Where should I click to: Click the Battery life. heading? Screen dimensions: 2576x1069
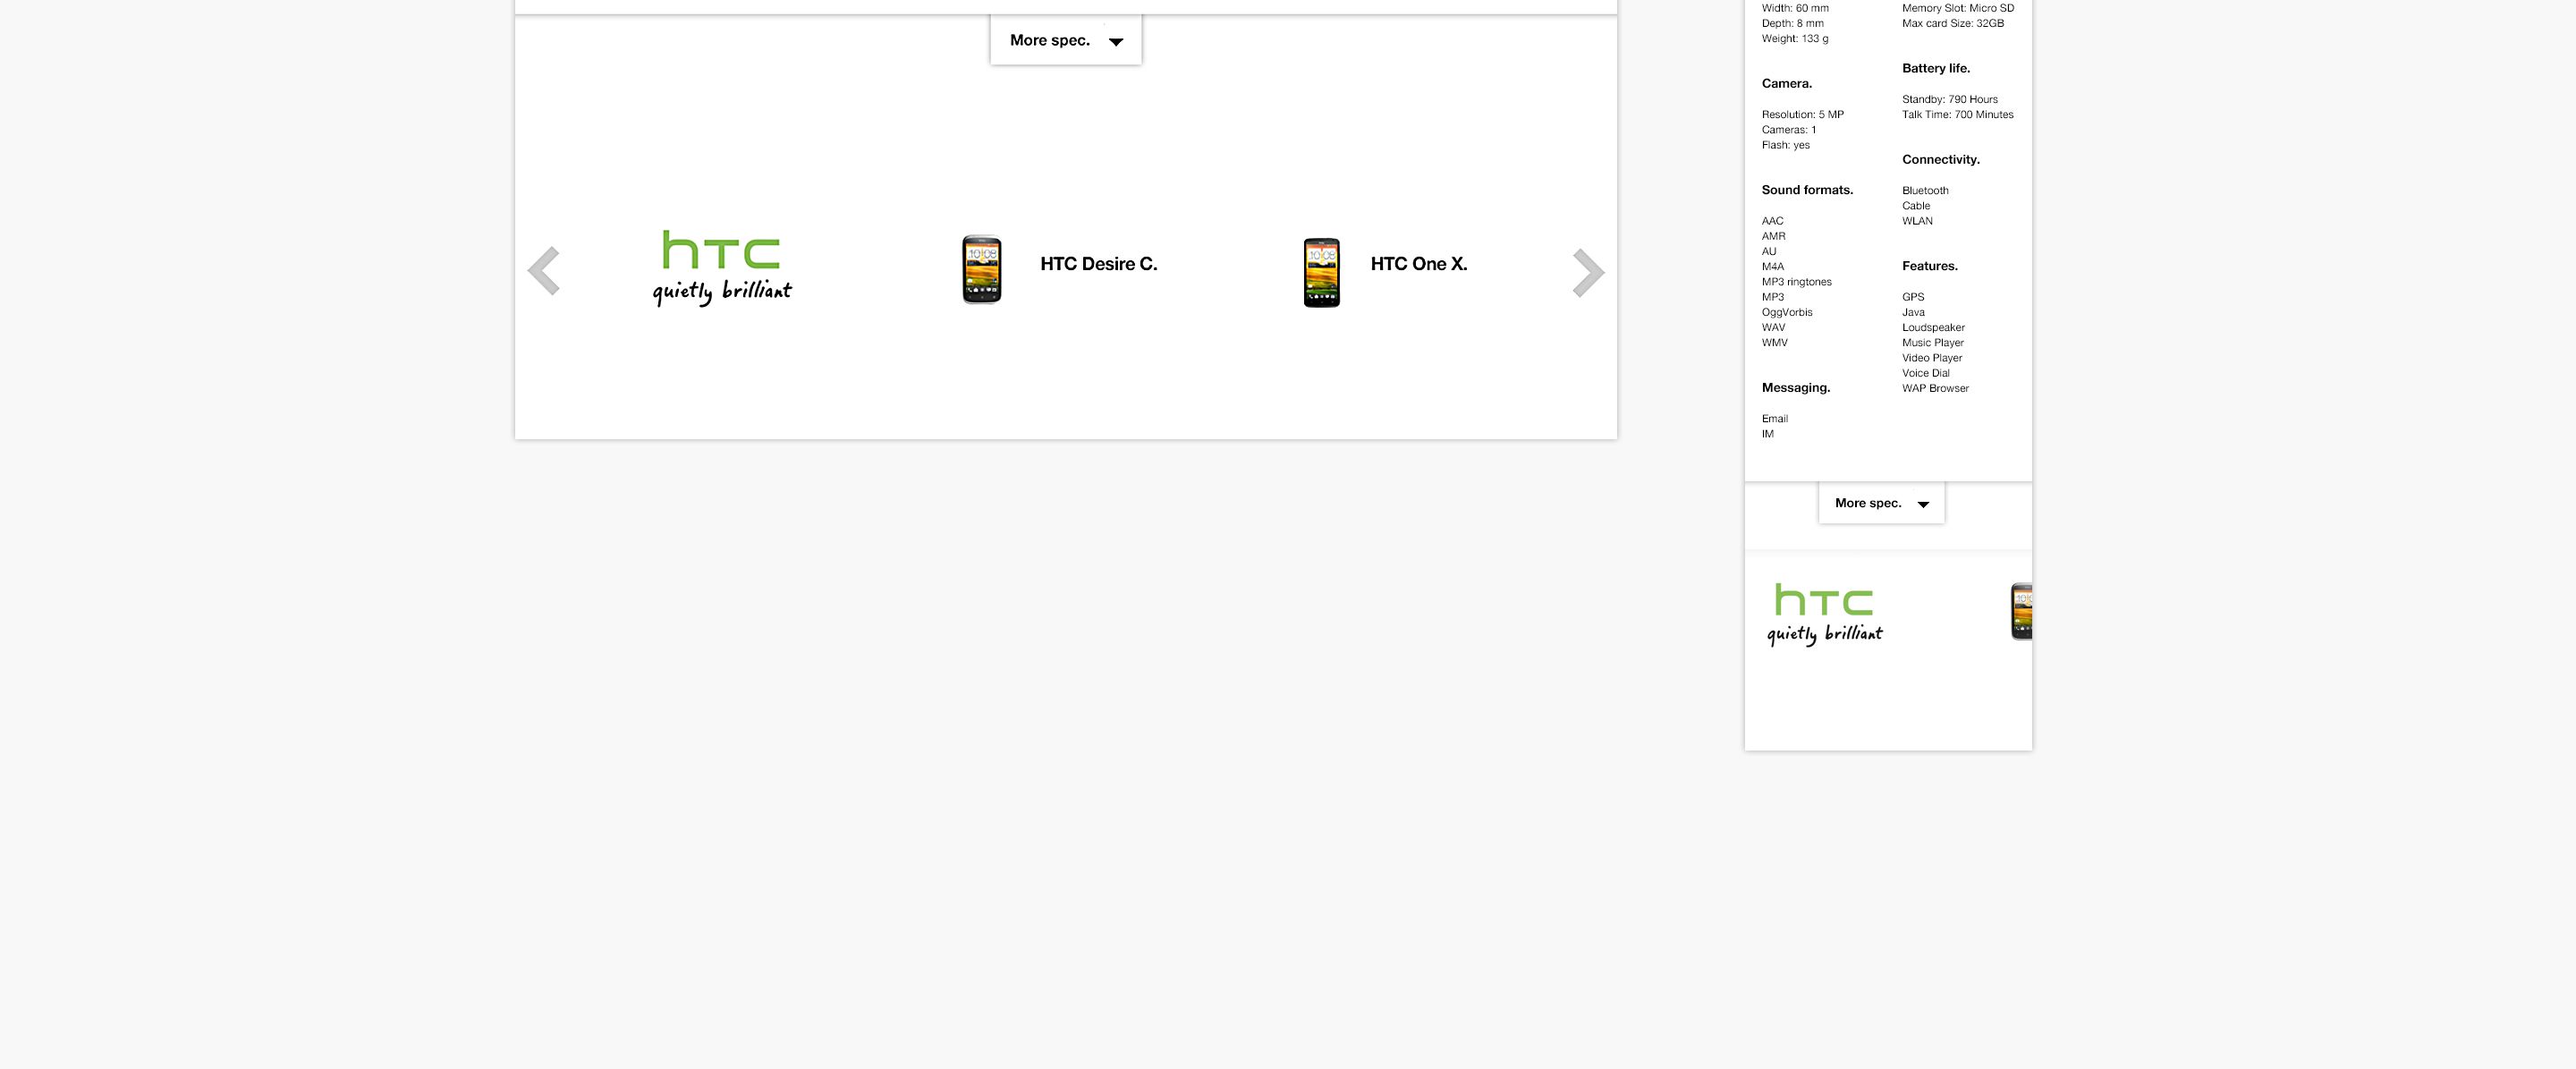1935,68
